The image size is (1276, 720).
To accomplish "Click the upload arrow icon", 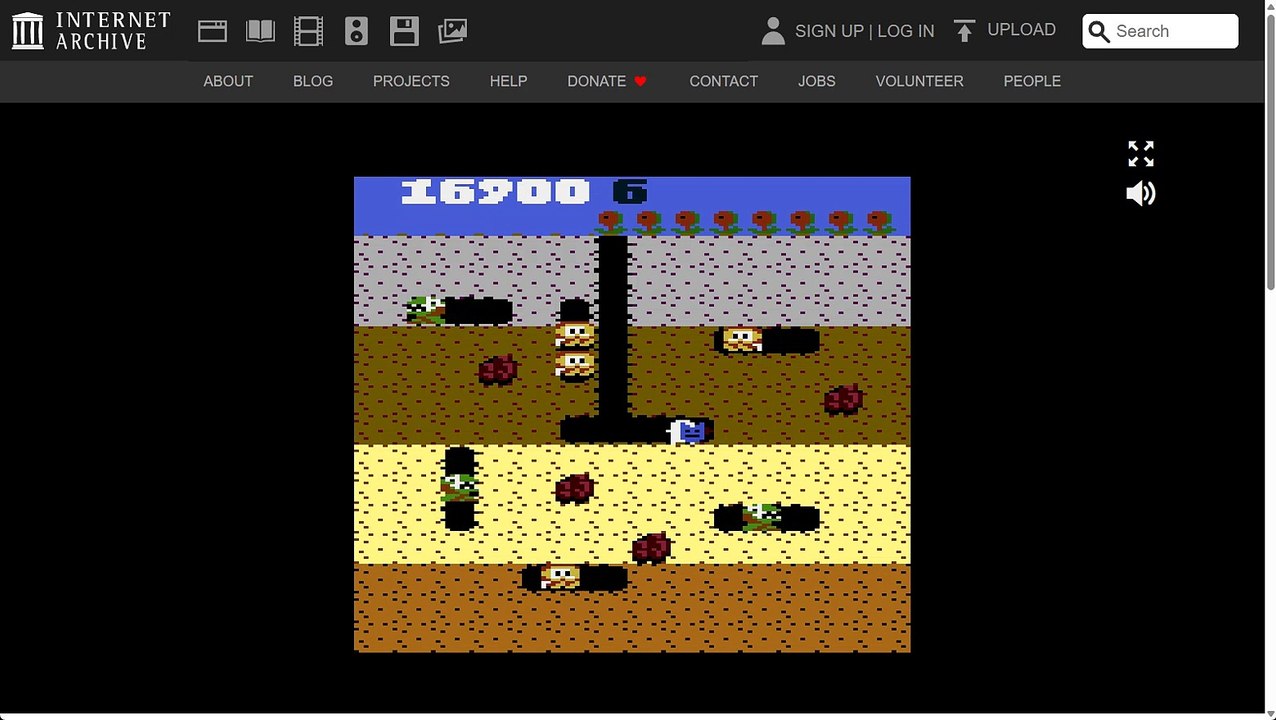I will tap(964, 31).
